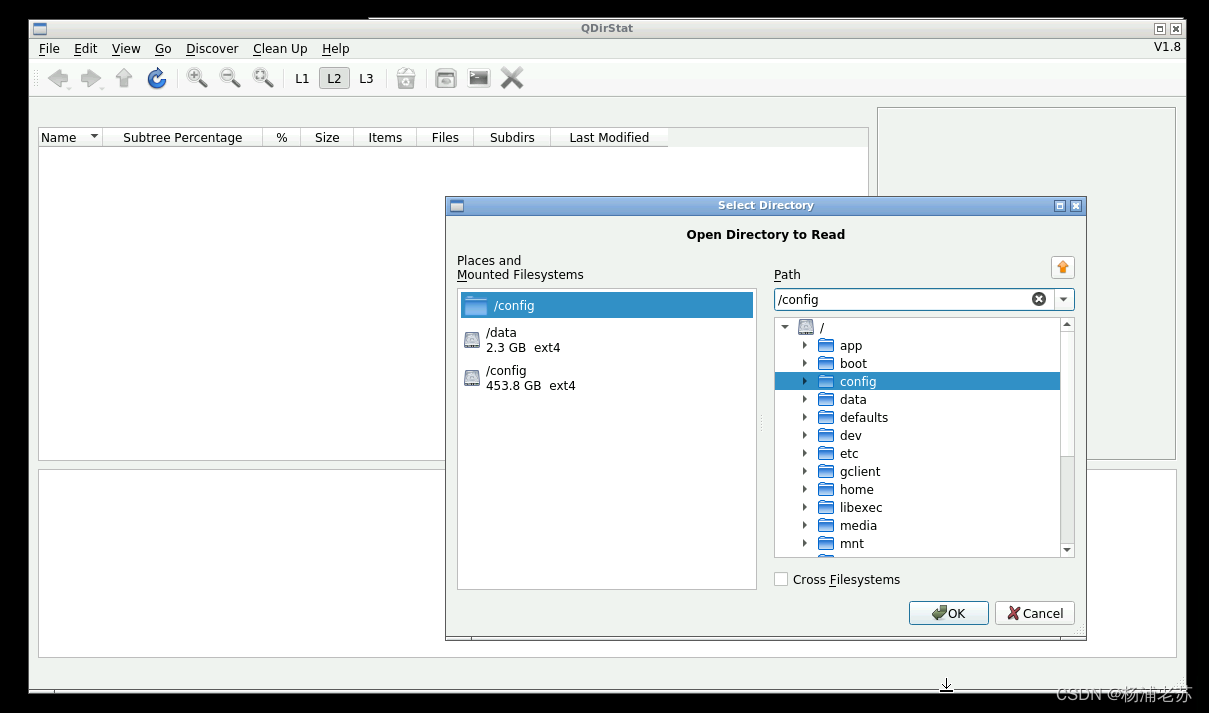Click the reset zoom toolbar icon
This screenshot has width=1209, height=713.
tap(263, 78)
